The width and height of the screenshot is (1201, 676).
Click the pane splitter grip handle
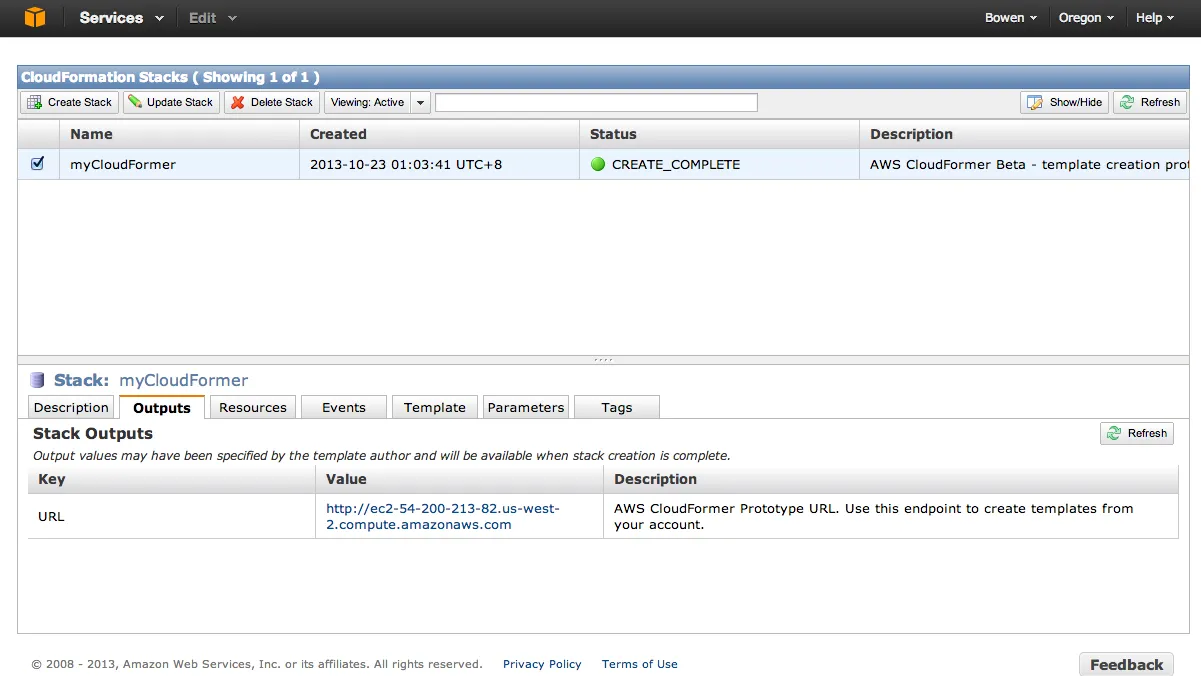coord(603,360)
